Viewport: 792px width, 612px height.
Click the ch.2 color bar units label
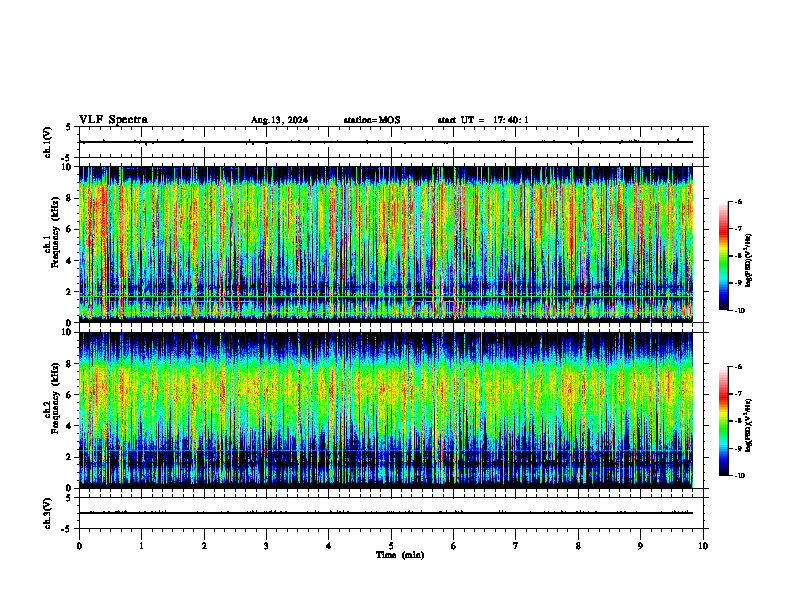748,426
